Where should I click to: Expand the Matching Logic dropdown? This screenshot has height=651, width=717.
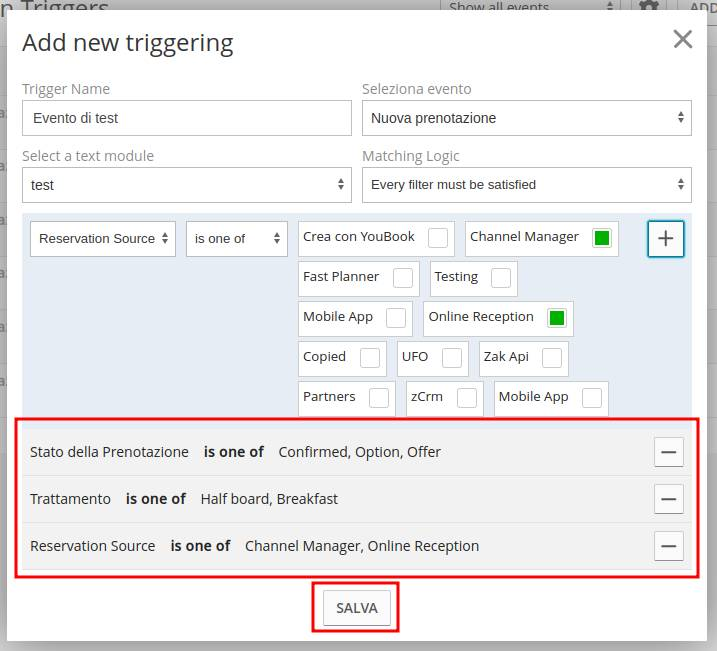coord(526,185)
